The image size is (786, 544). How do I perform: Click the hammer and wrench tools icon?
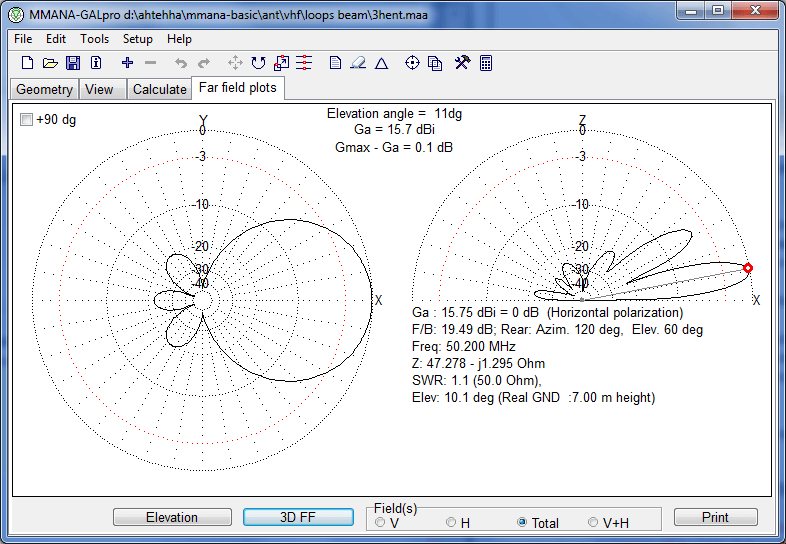coord(462,63)
